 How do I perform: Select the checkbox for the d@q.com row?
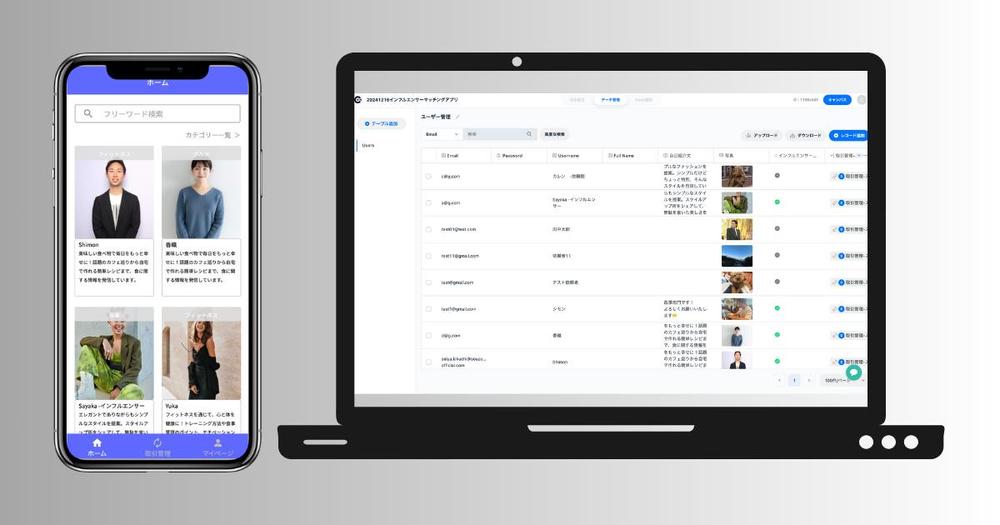[x=429, y=336]
